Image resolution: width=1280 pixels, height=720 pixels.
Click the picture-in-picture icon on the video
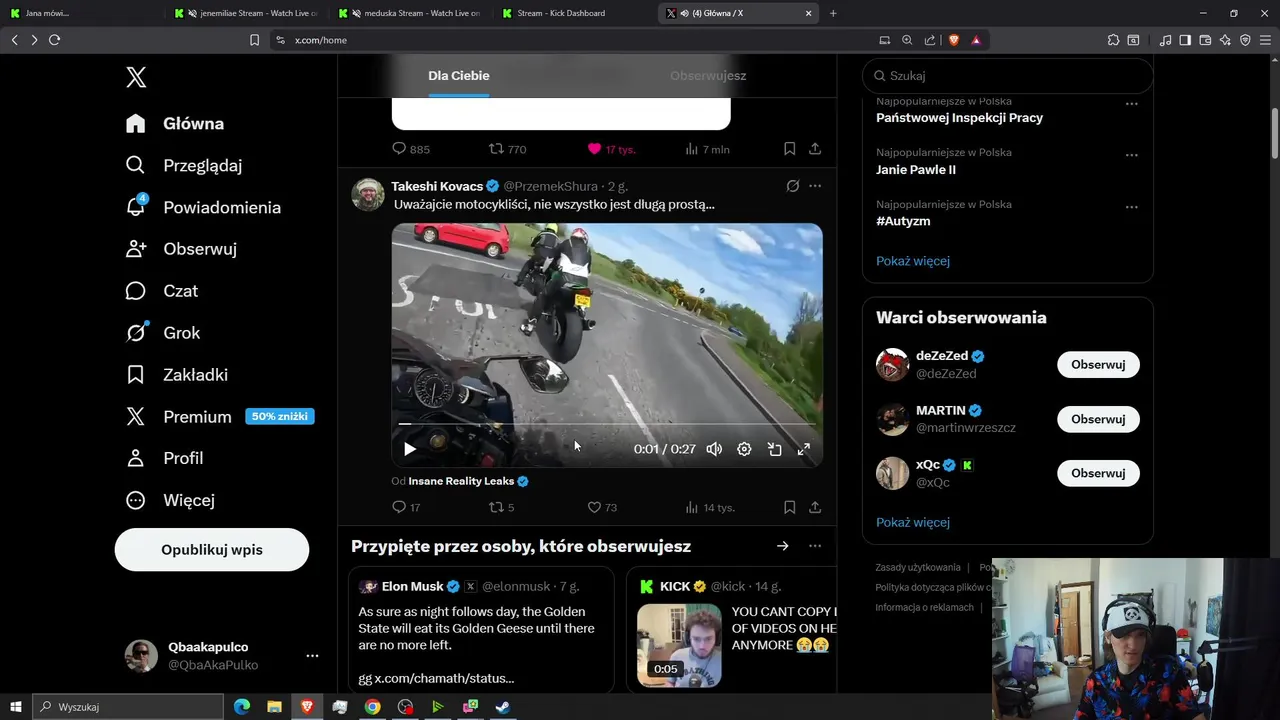[774, 449]
